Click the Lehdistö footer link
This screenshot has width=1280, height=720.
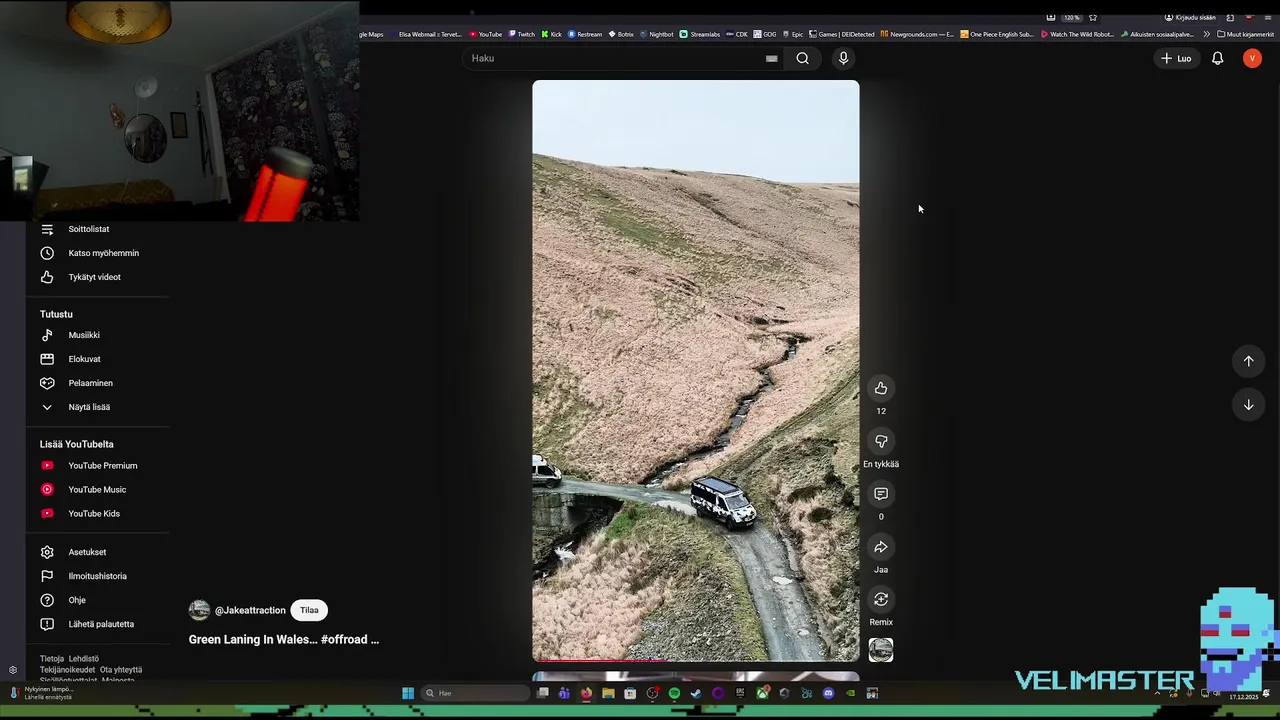coord(84,659)
